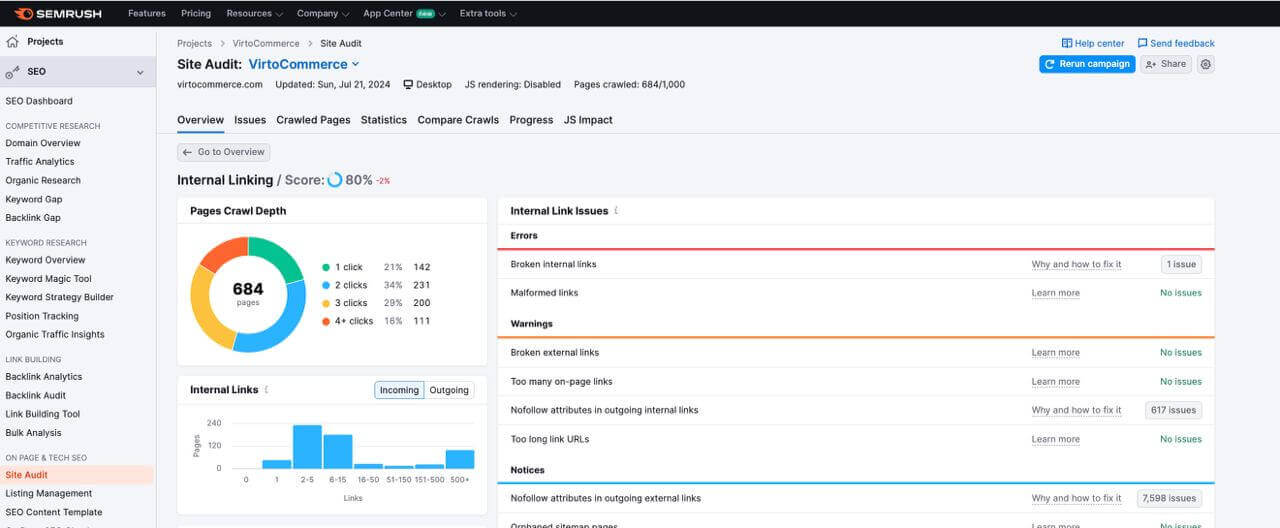Select Site Audit in sidebar
Viewport: 1280px width, 528px height.
[77, 475]
